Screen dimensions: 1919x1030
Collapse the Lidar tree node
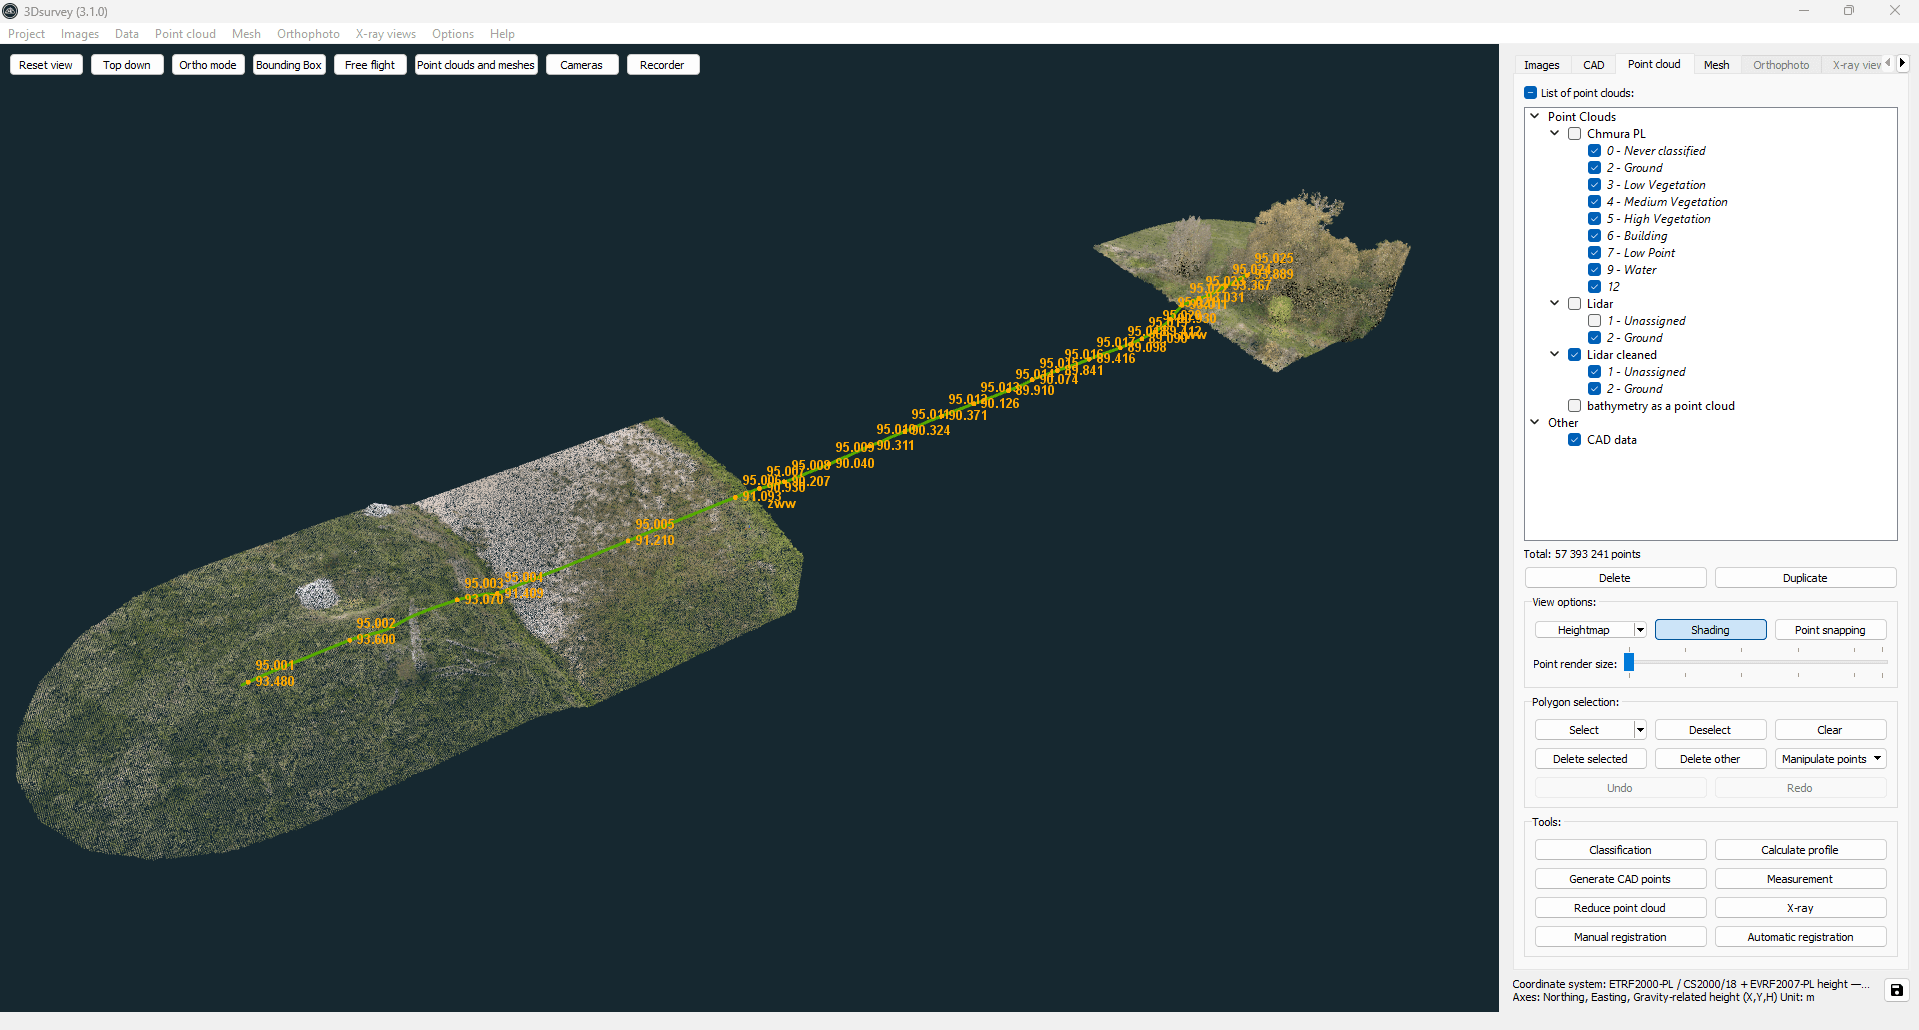pos(1555,303)
